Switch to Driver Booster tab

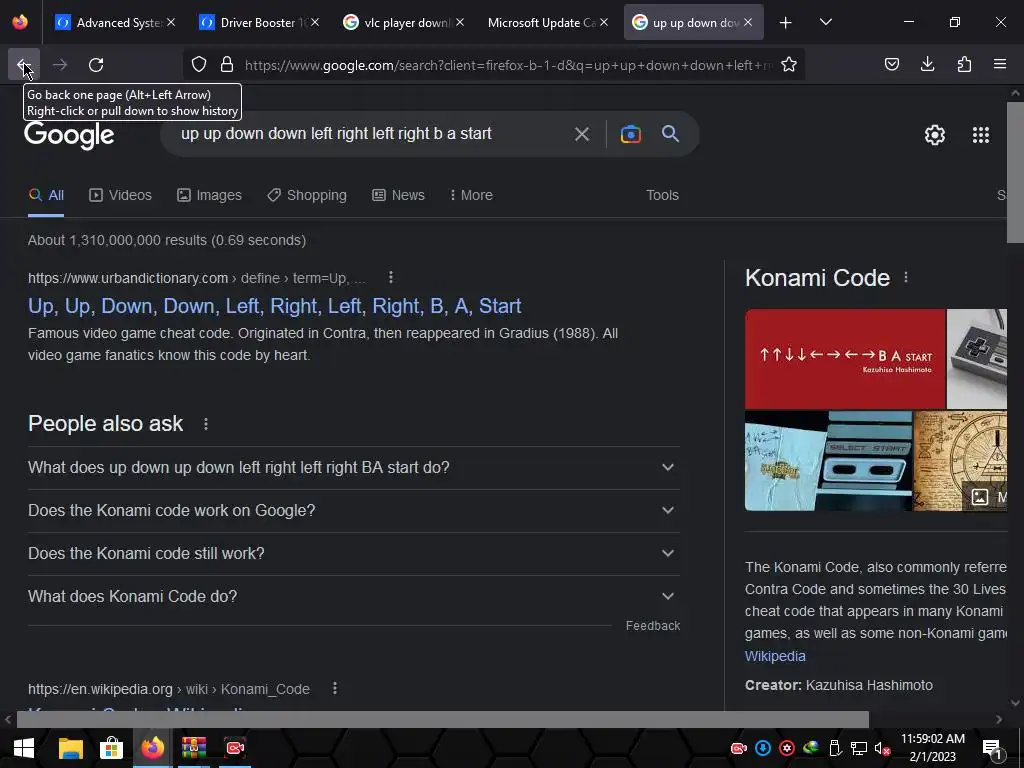click(x=257, y=23)
